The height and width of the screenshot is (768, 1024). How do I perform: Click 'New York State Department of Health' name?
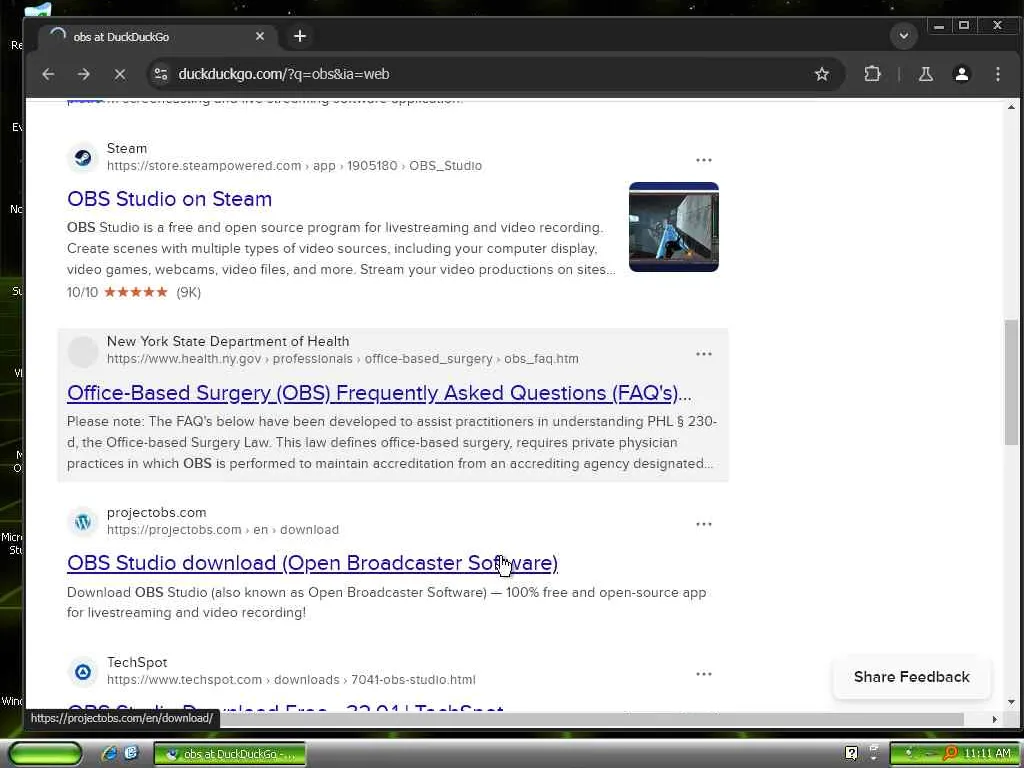coord(228,342)
